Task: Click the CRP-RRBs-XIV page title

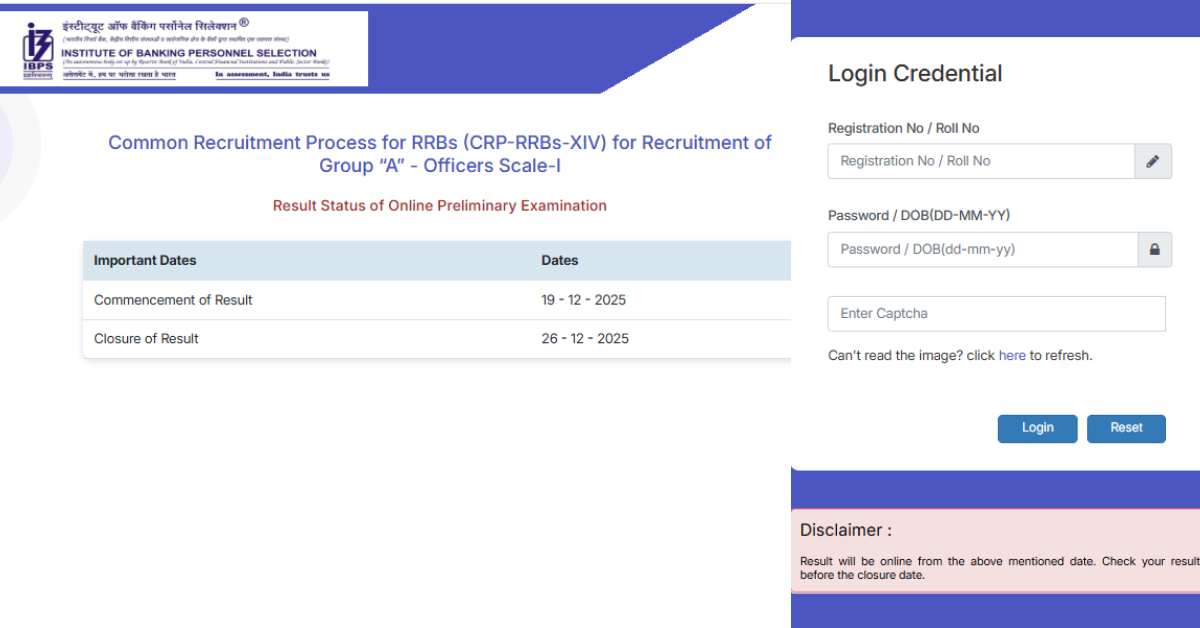Action: 440,153
